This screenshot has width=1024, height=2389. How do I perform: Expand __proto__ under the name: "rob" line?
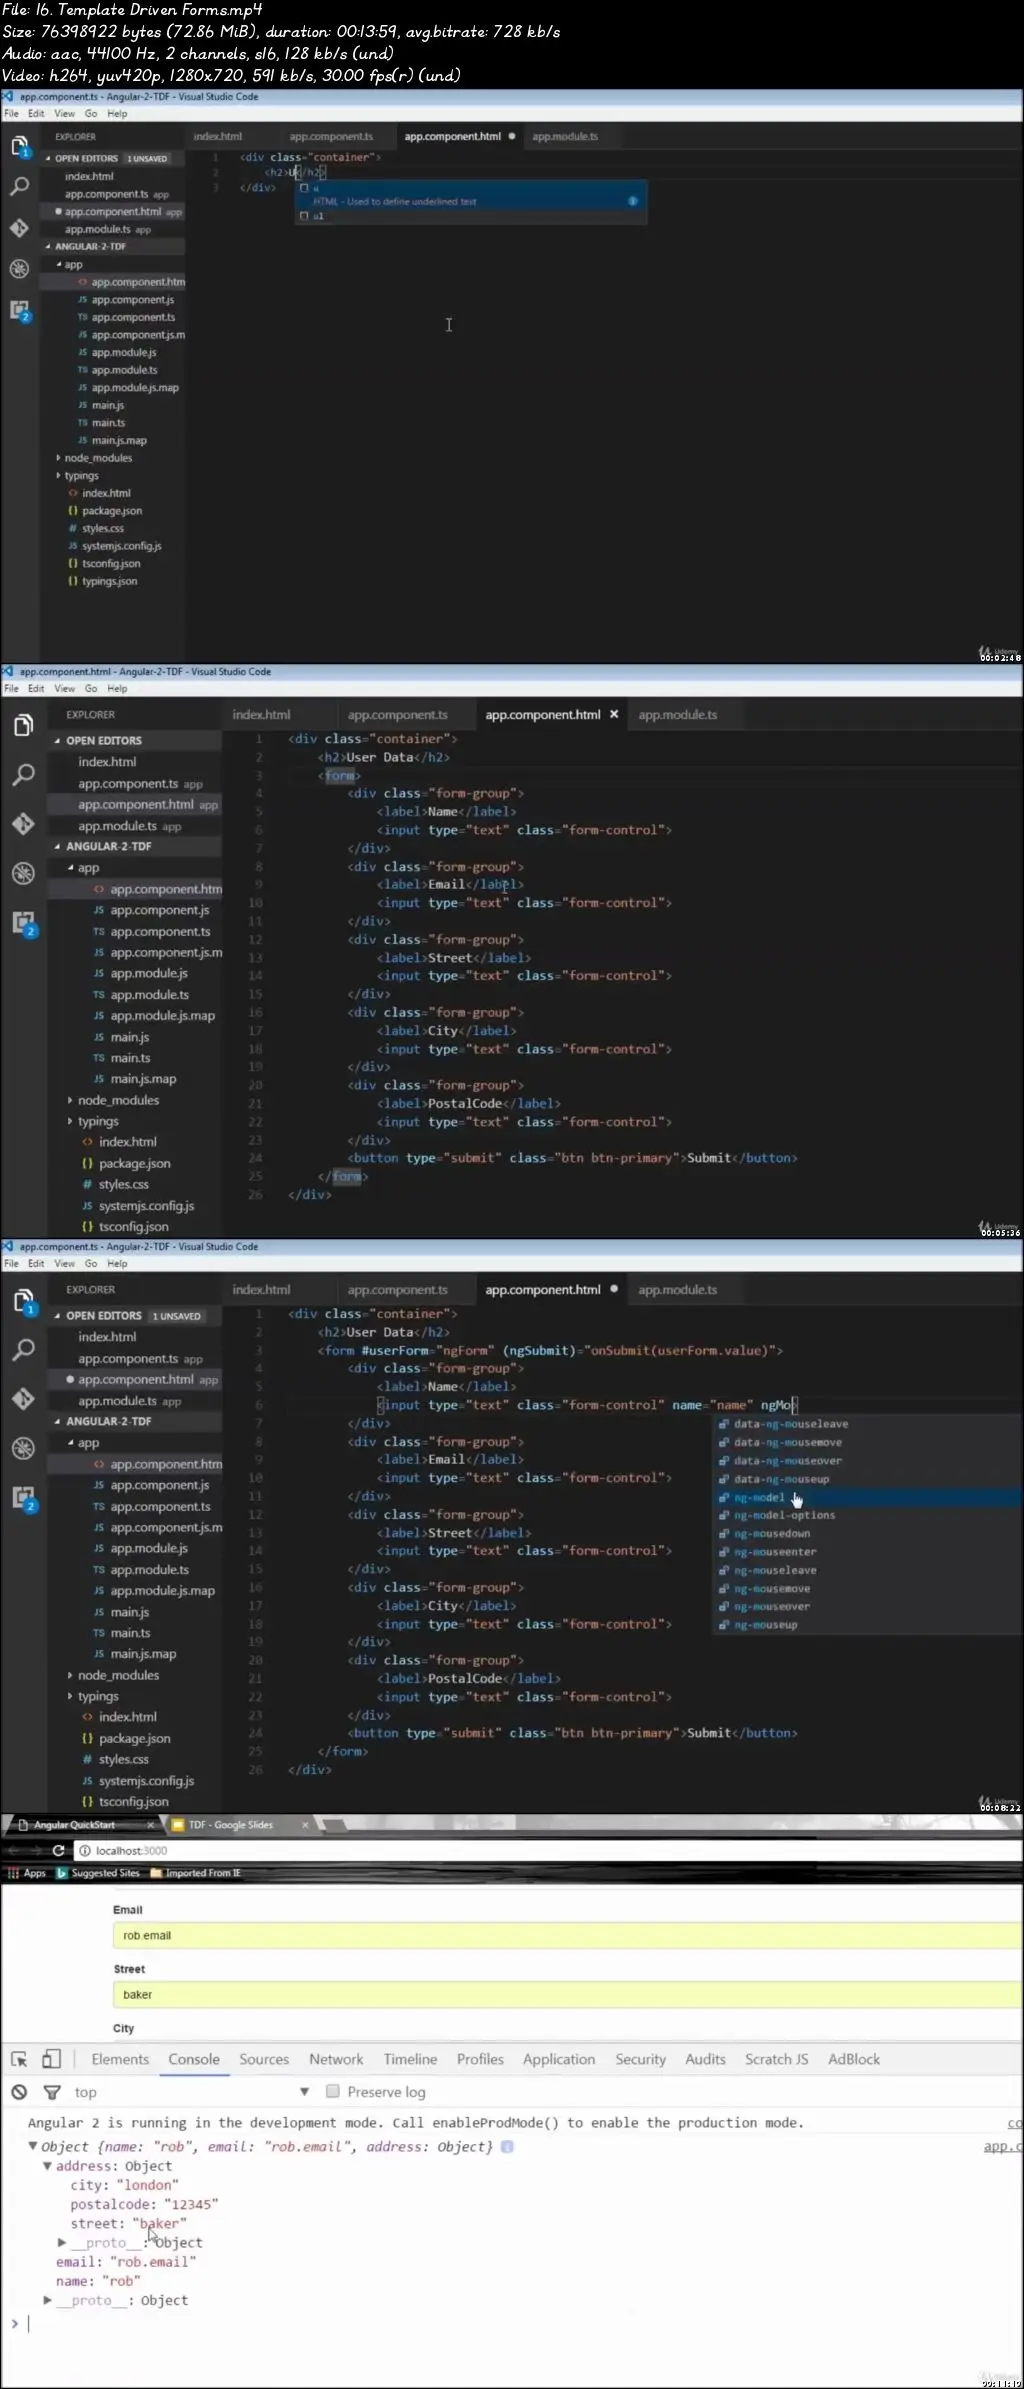pyautogui.click(x=47, y=2300)
